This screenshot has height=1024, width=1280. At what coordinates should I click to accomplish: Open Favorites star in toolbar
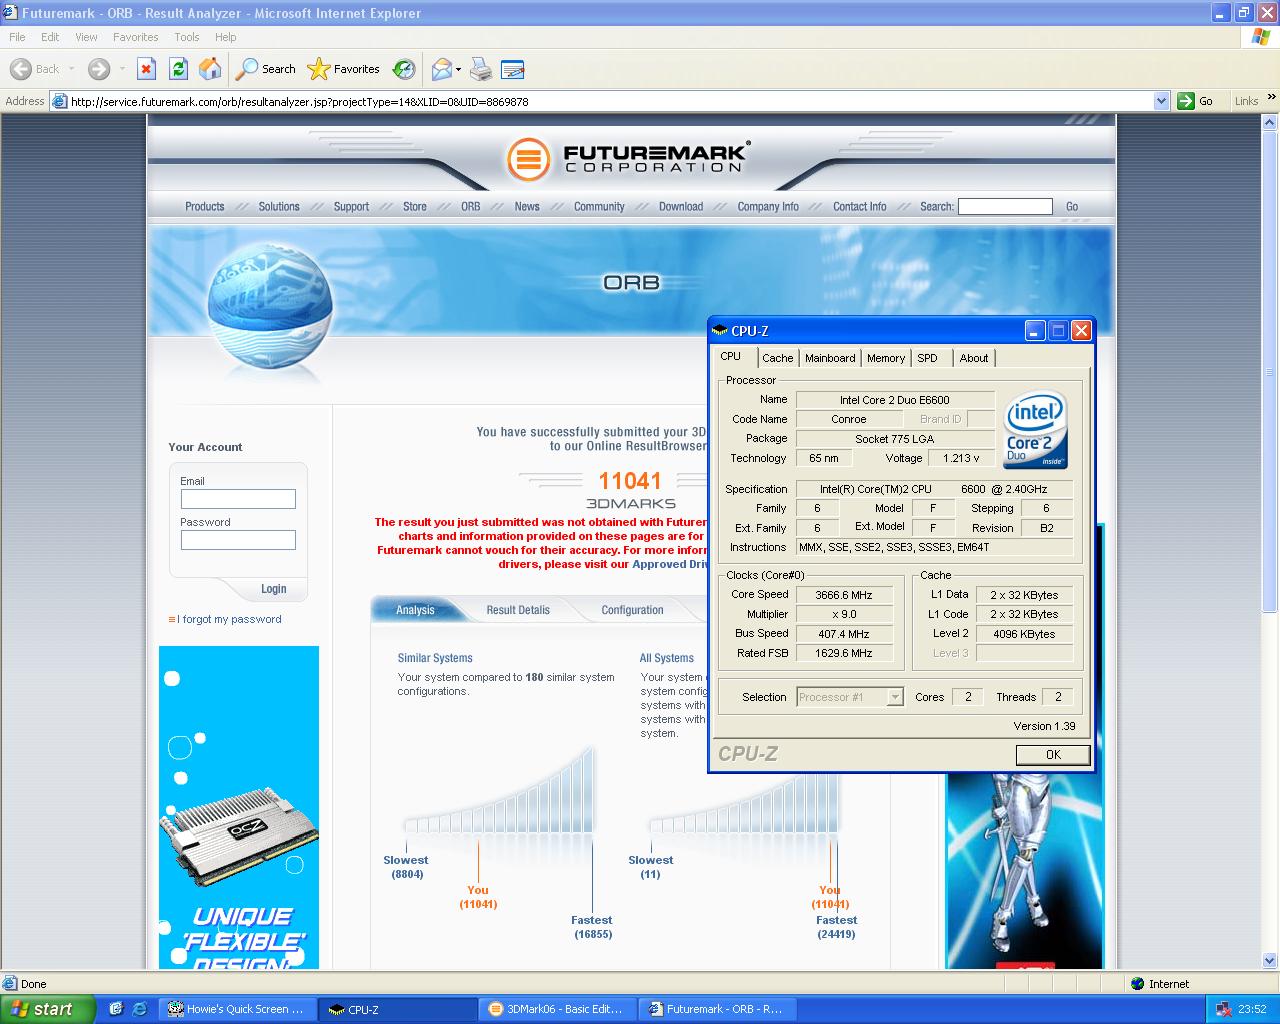(x=344, y=69)
